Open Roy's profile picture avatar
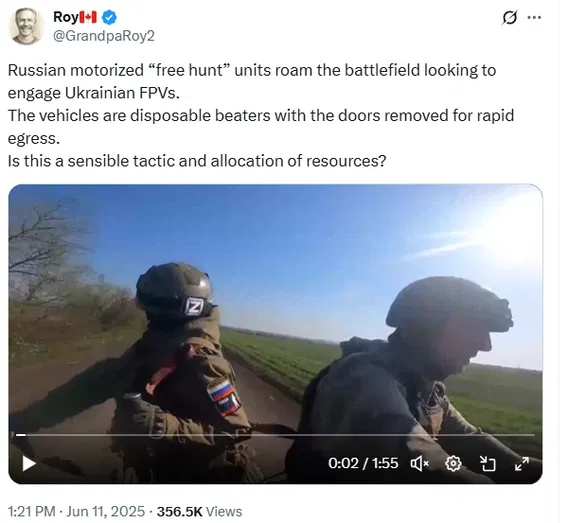 pos(26,26)
